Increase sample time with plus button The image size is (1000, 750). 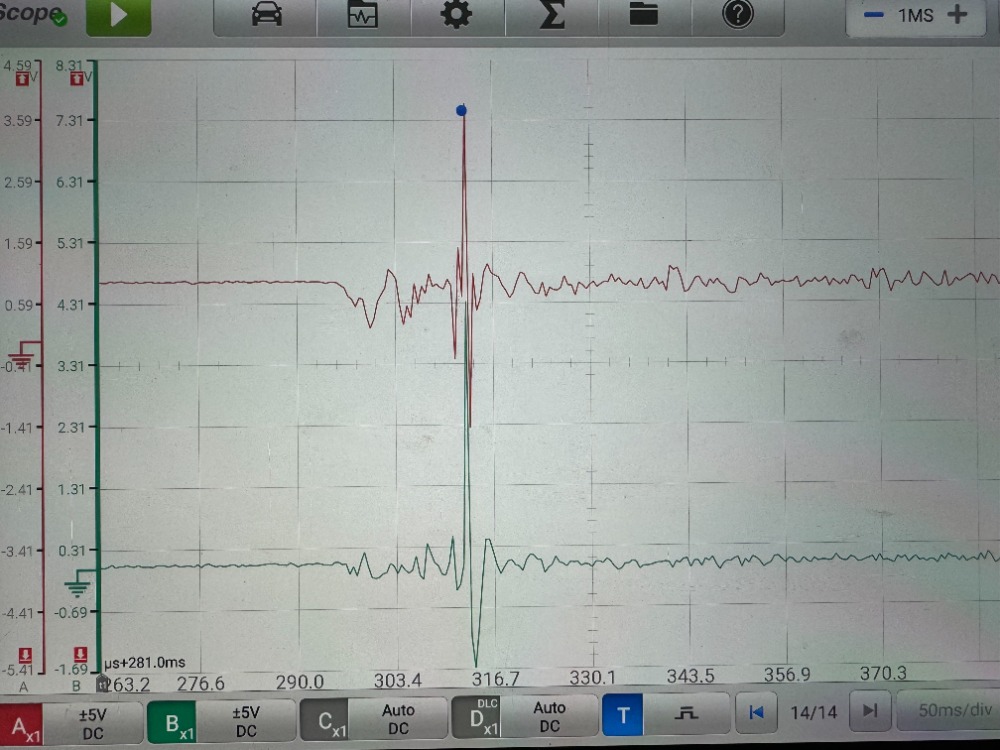pyautogui.click(x=958, y=15)
